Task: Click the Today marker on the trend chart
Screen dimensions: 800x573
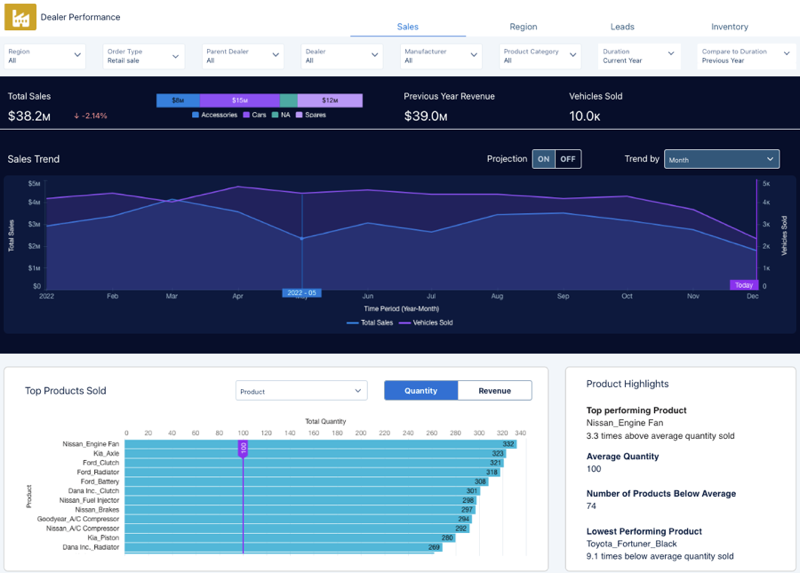Action: (x=744, y=285)
